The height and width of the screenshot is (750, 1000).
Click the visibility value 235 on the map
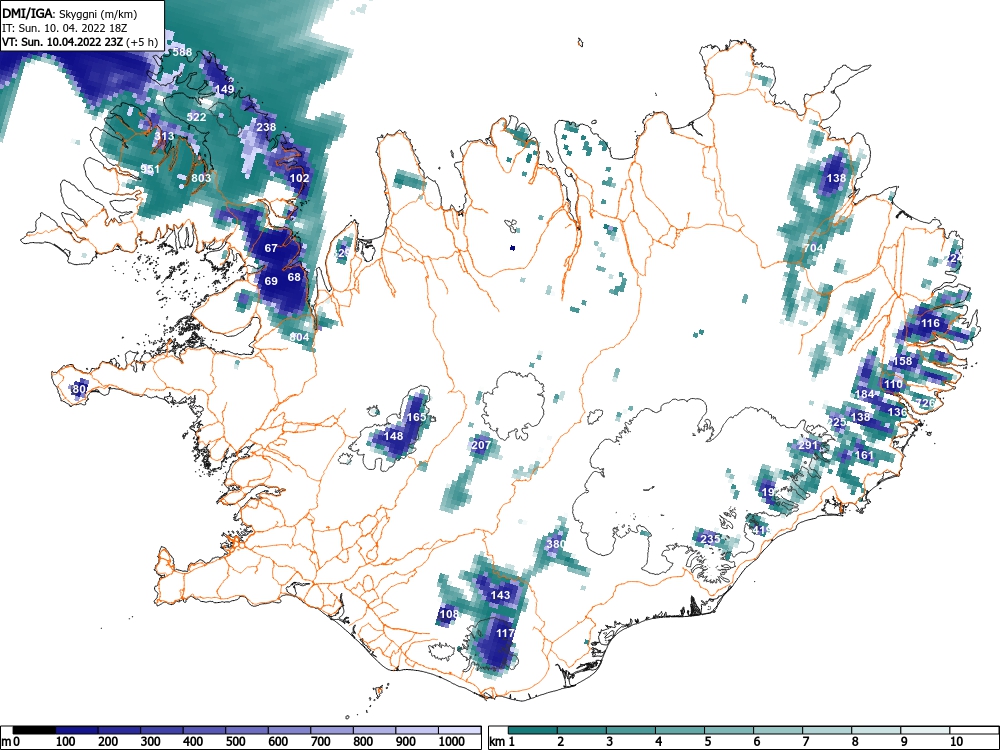(710, 539)
